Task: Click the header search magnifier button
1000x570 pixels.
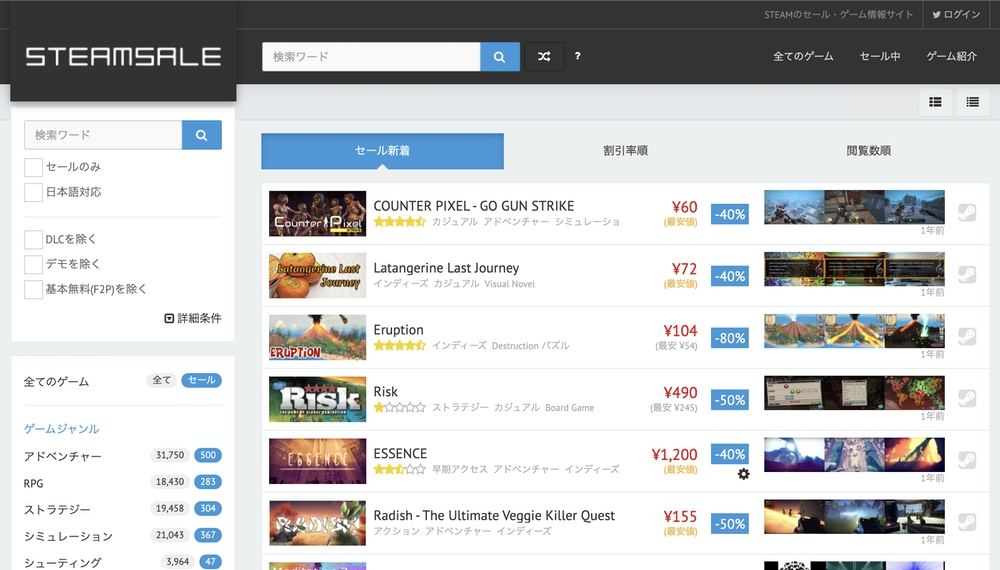Action: (x=500, y=57)
